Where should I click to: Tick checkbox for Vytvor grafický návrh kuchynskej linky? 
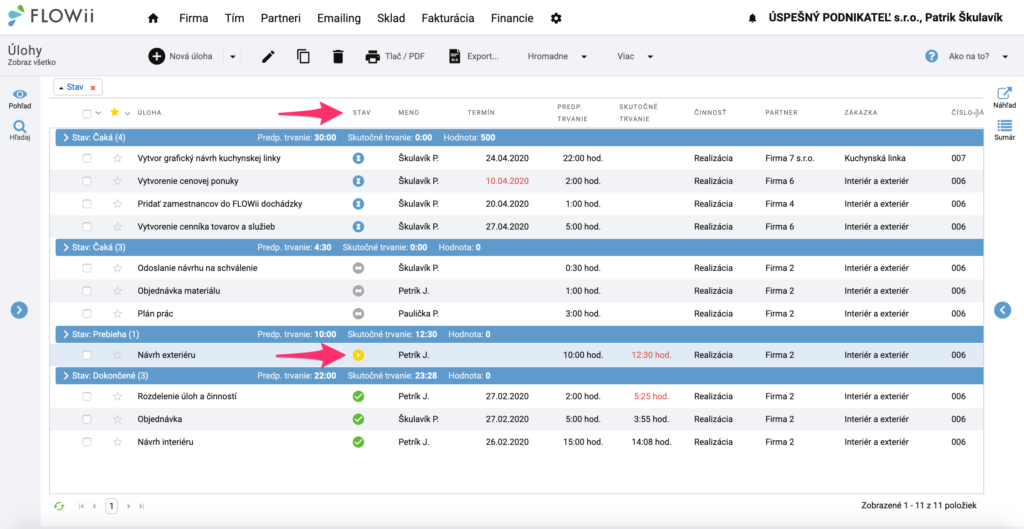87,158
